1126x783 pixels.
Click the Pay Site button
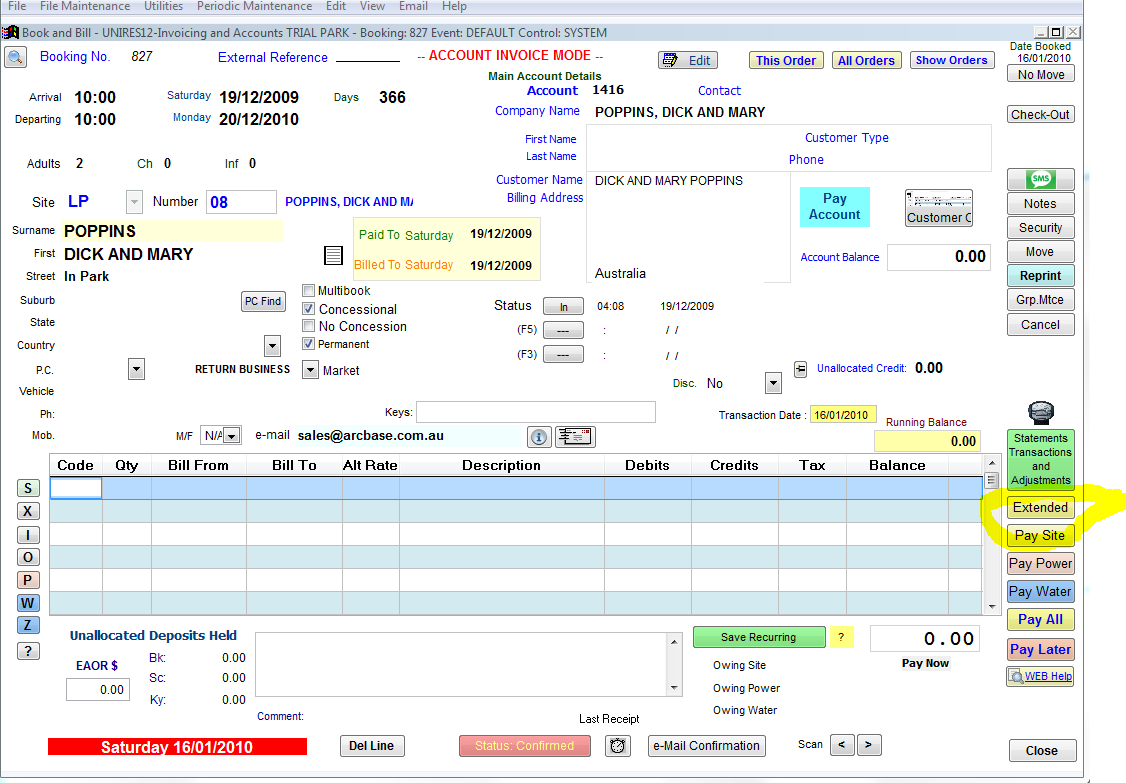[1041, 535]
